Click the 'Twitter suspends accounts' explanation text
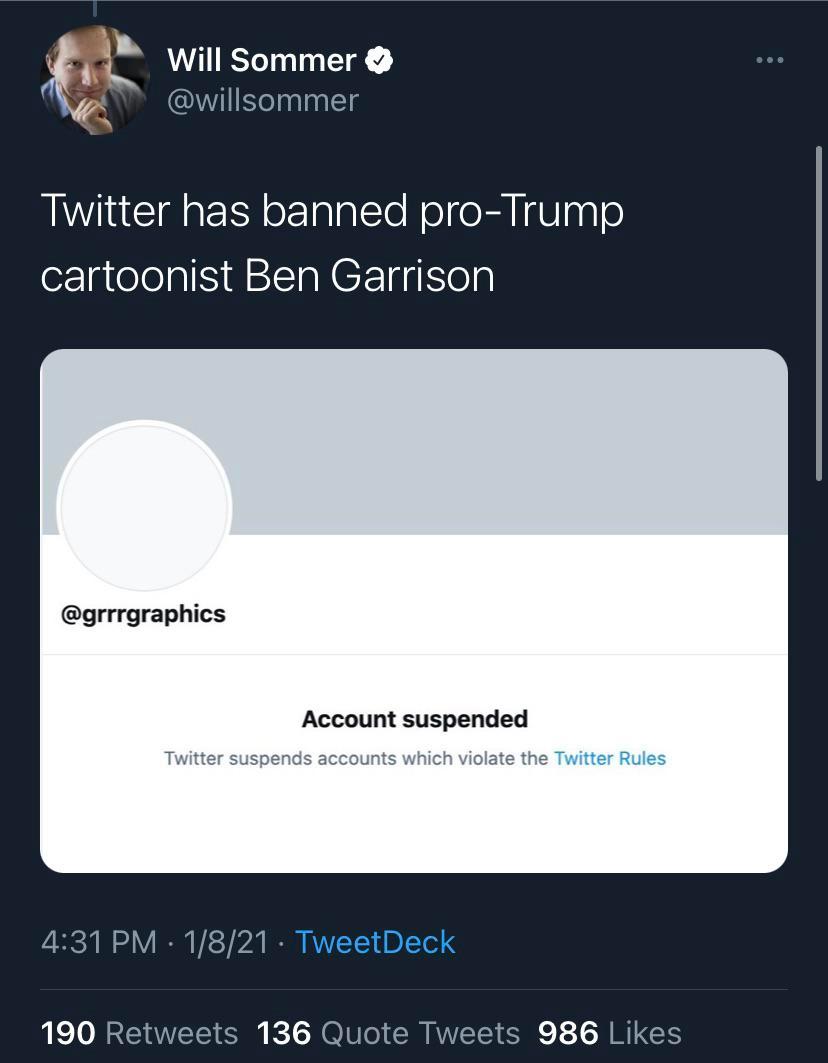The width and height of the screenshot is (828, 1063). (x=355, y=758)
